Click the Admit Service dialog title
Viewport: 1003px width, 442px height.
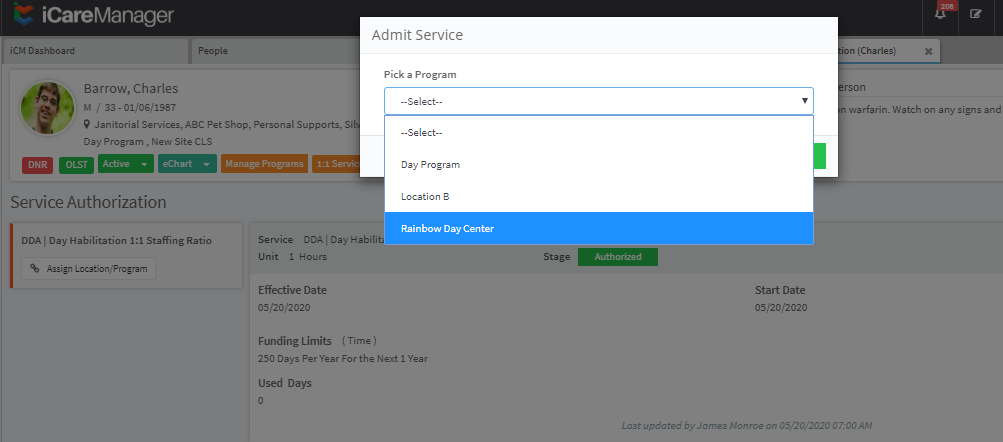pyautogui.click(x=417, y=35)
